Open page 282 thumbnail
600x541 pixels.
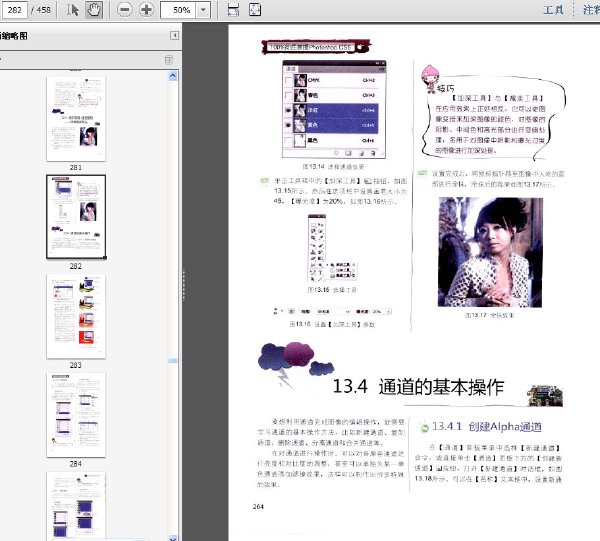[x=76, y=217]
